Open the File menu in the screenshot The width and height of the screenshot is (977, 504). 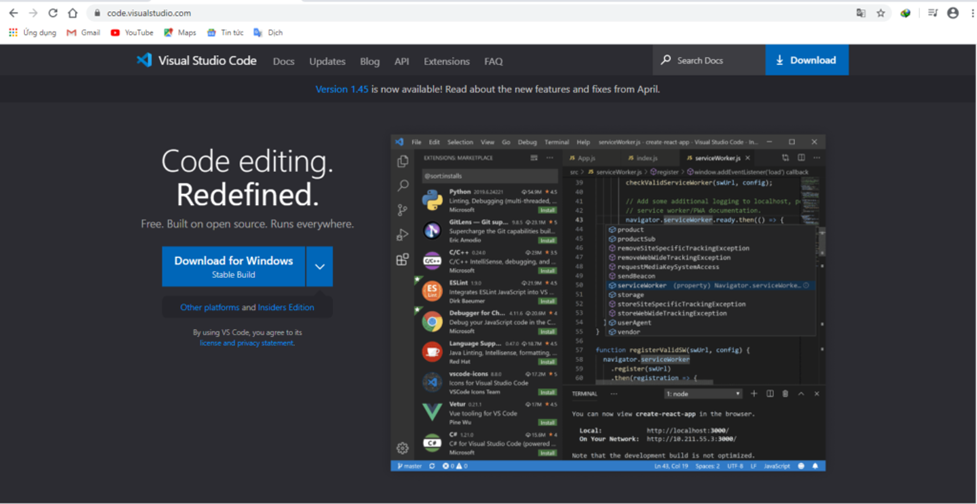pos(416,142)
